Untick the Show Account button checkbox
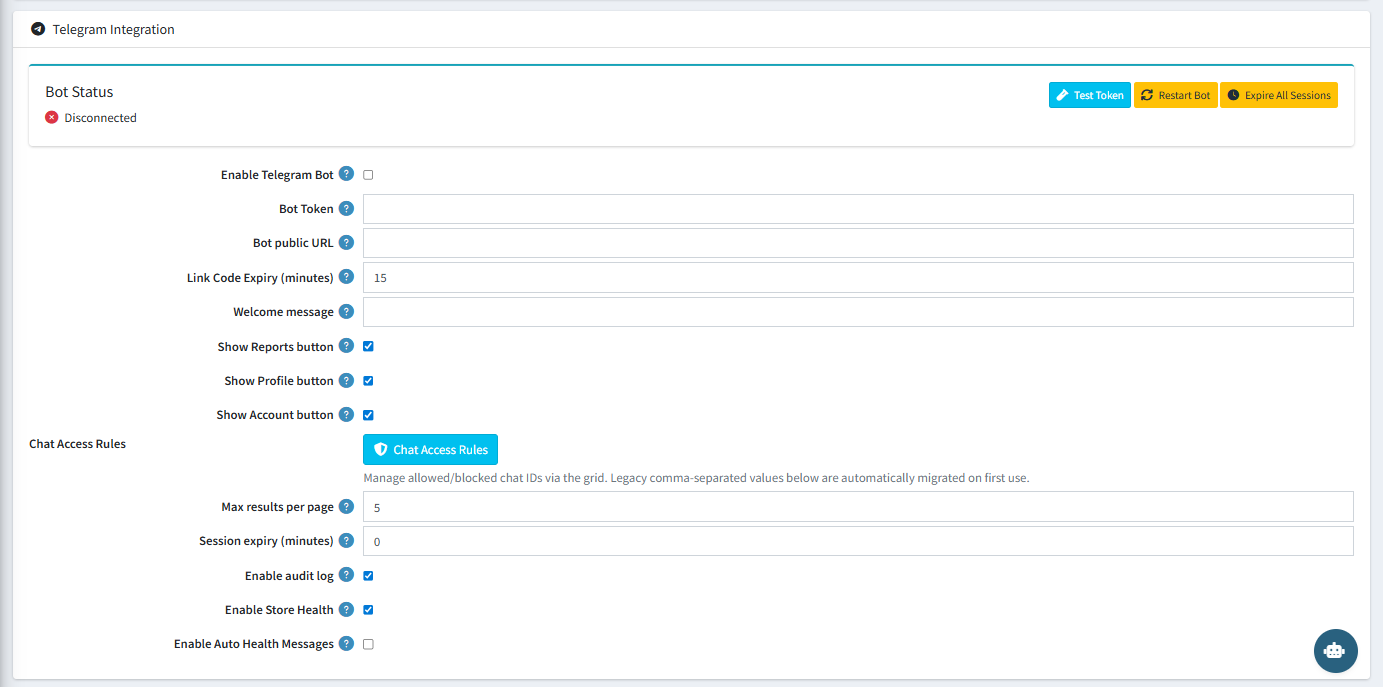 [368, 415]
